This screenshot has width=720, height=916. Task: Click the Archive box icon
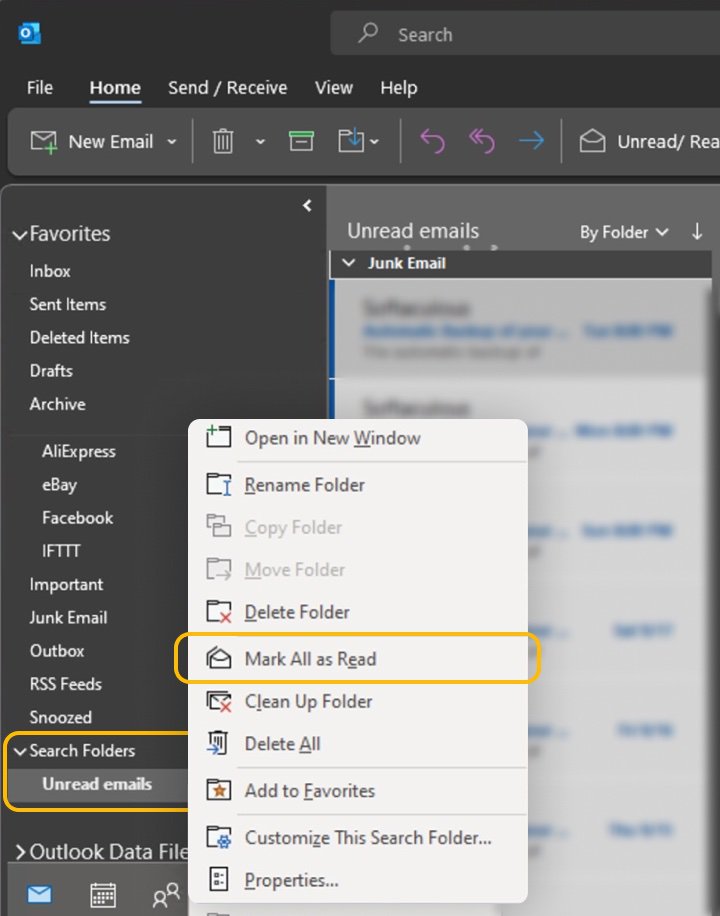(x=301, y=141)
